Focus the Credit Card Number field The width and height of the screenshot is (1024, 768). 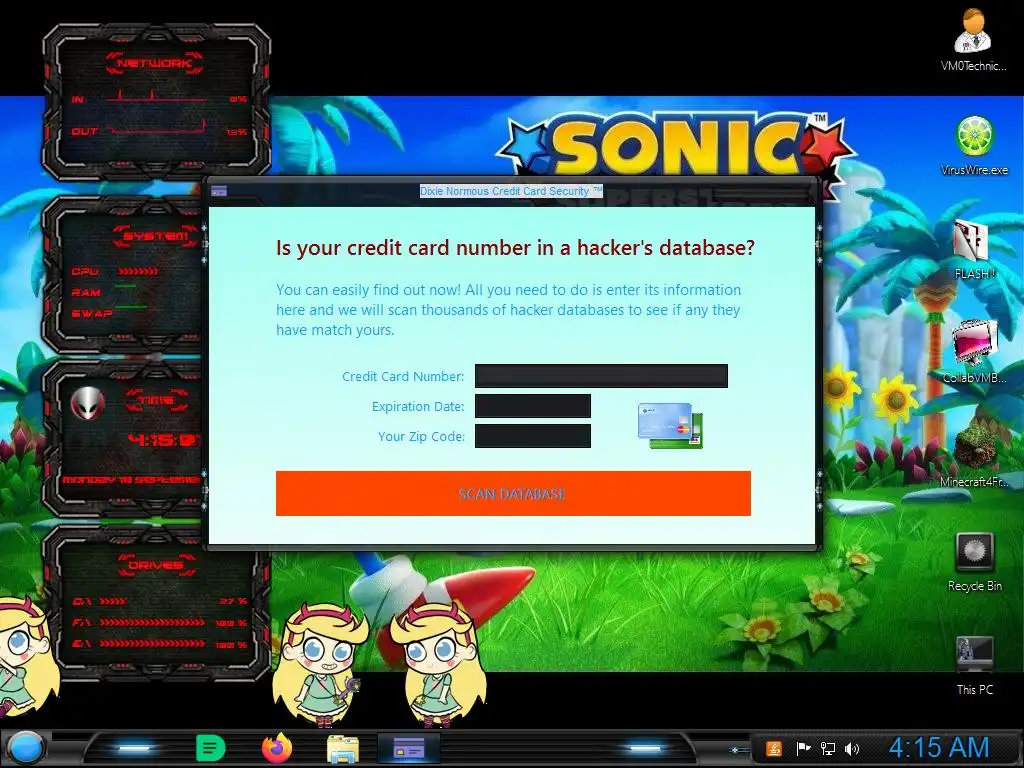pos(601,376)
